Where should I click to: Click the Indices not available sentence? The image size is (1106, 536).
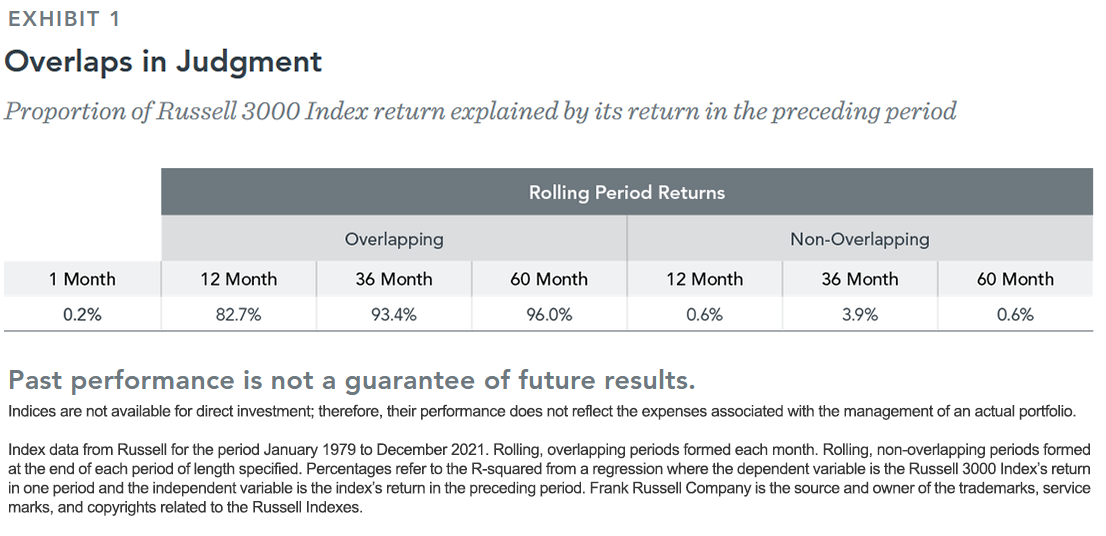click(542, 411)
